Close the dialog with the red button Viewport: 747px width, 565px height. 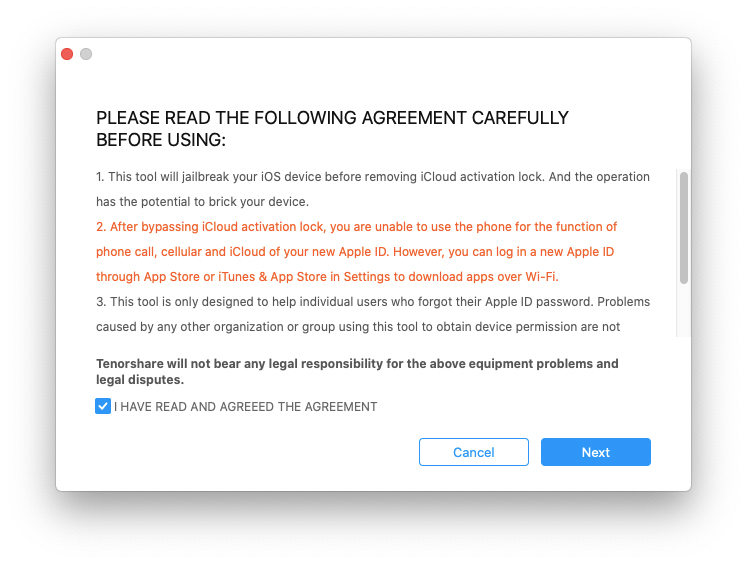pyautogui.click(x=67, y=54)
